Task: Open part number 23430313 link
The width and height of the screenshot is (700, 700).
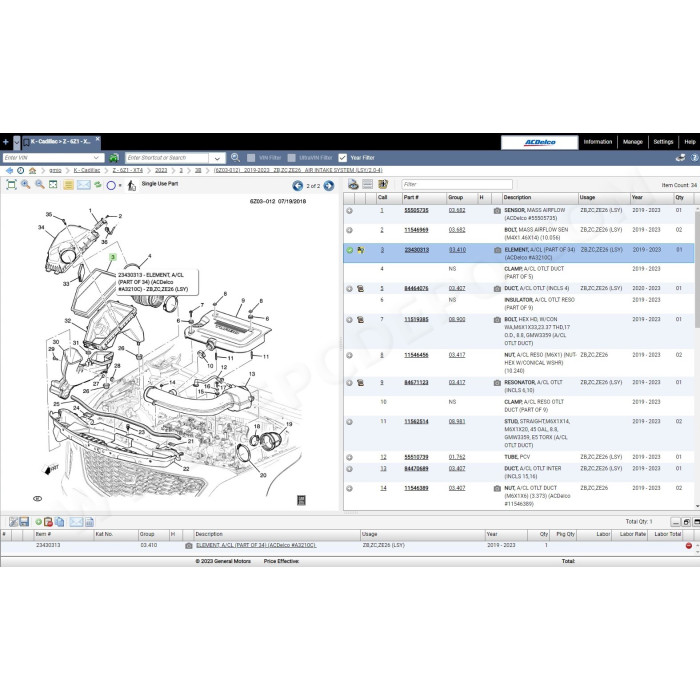Action: click(417, 250)
